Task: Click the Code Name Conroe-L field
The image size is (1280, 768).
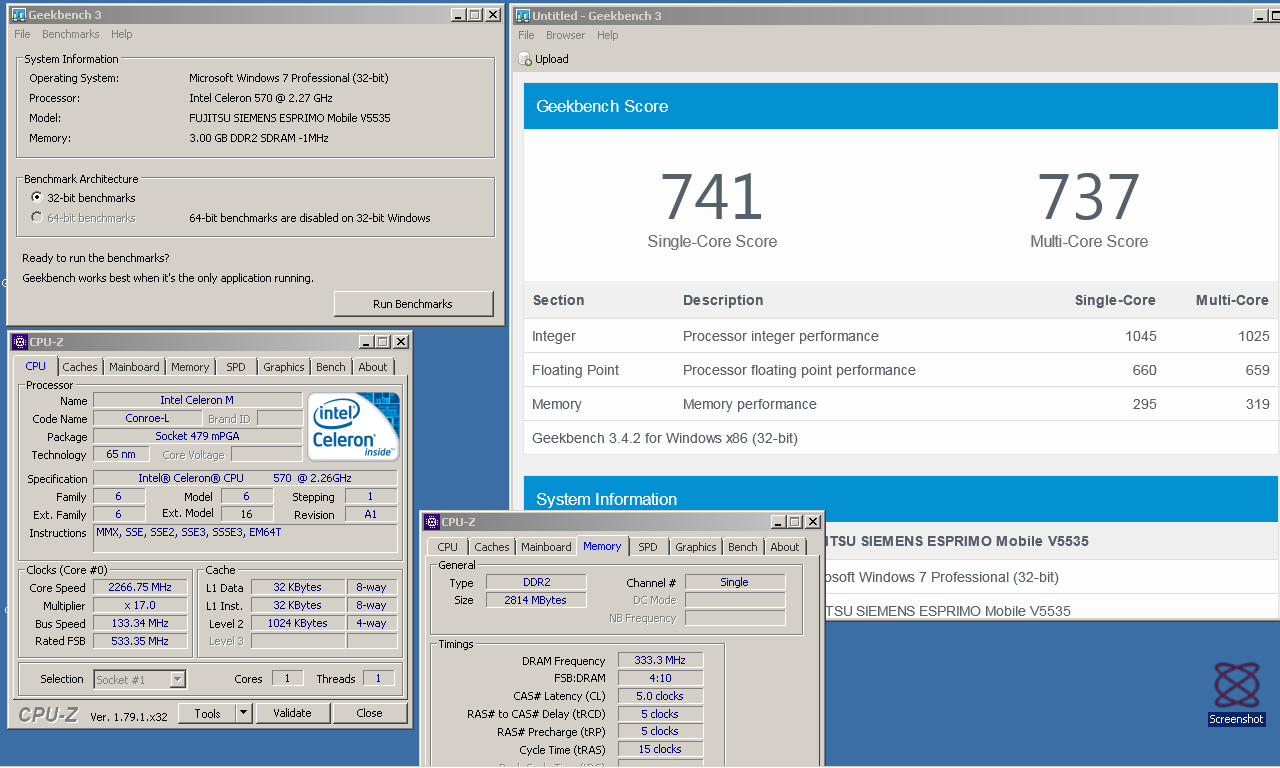Action: tap(147, 418)
